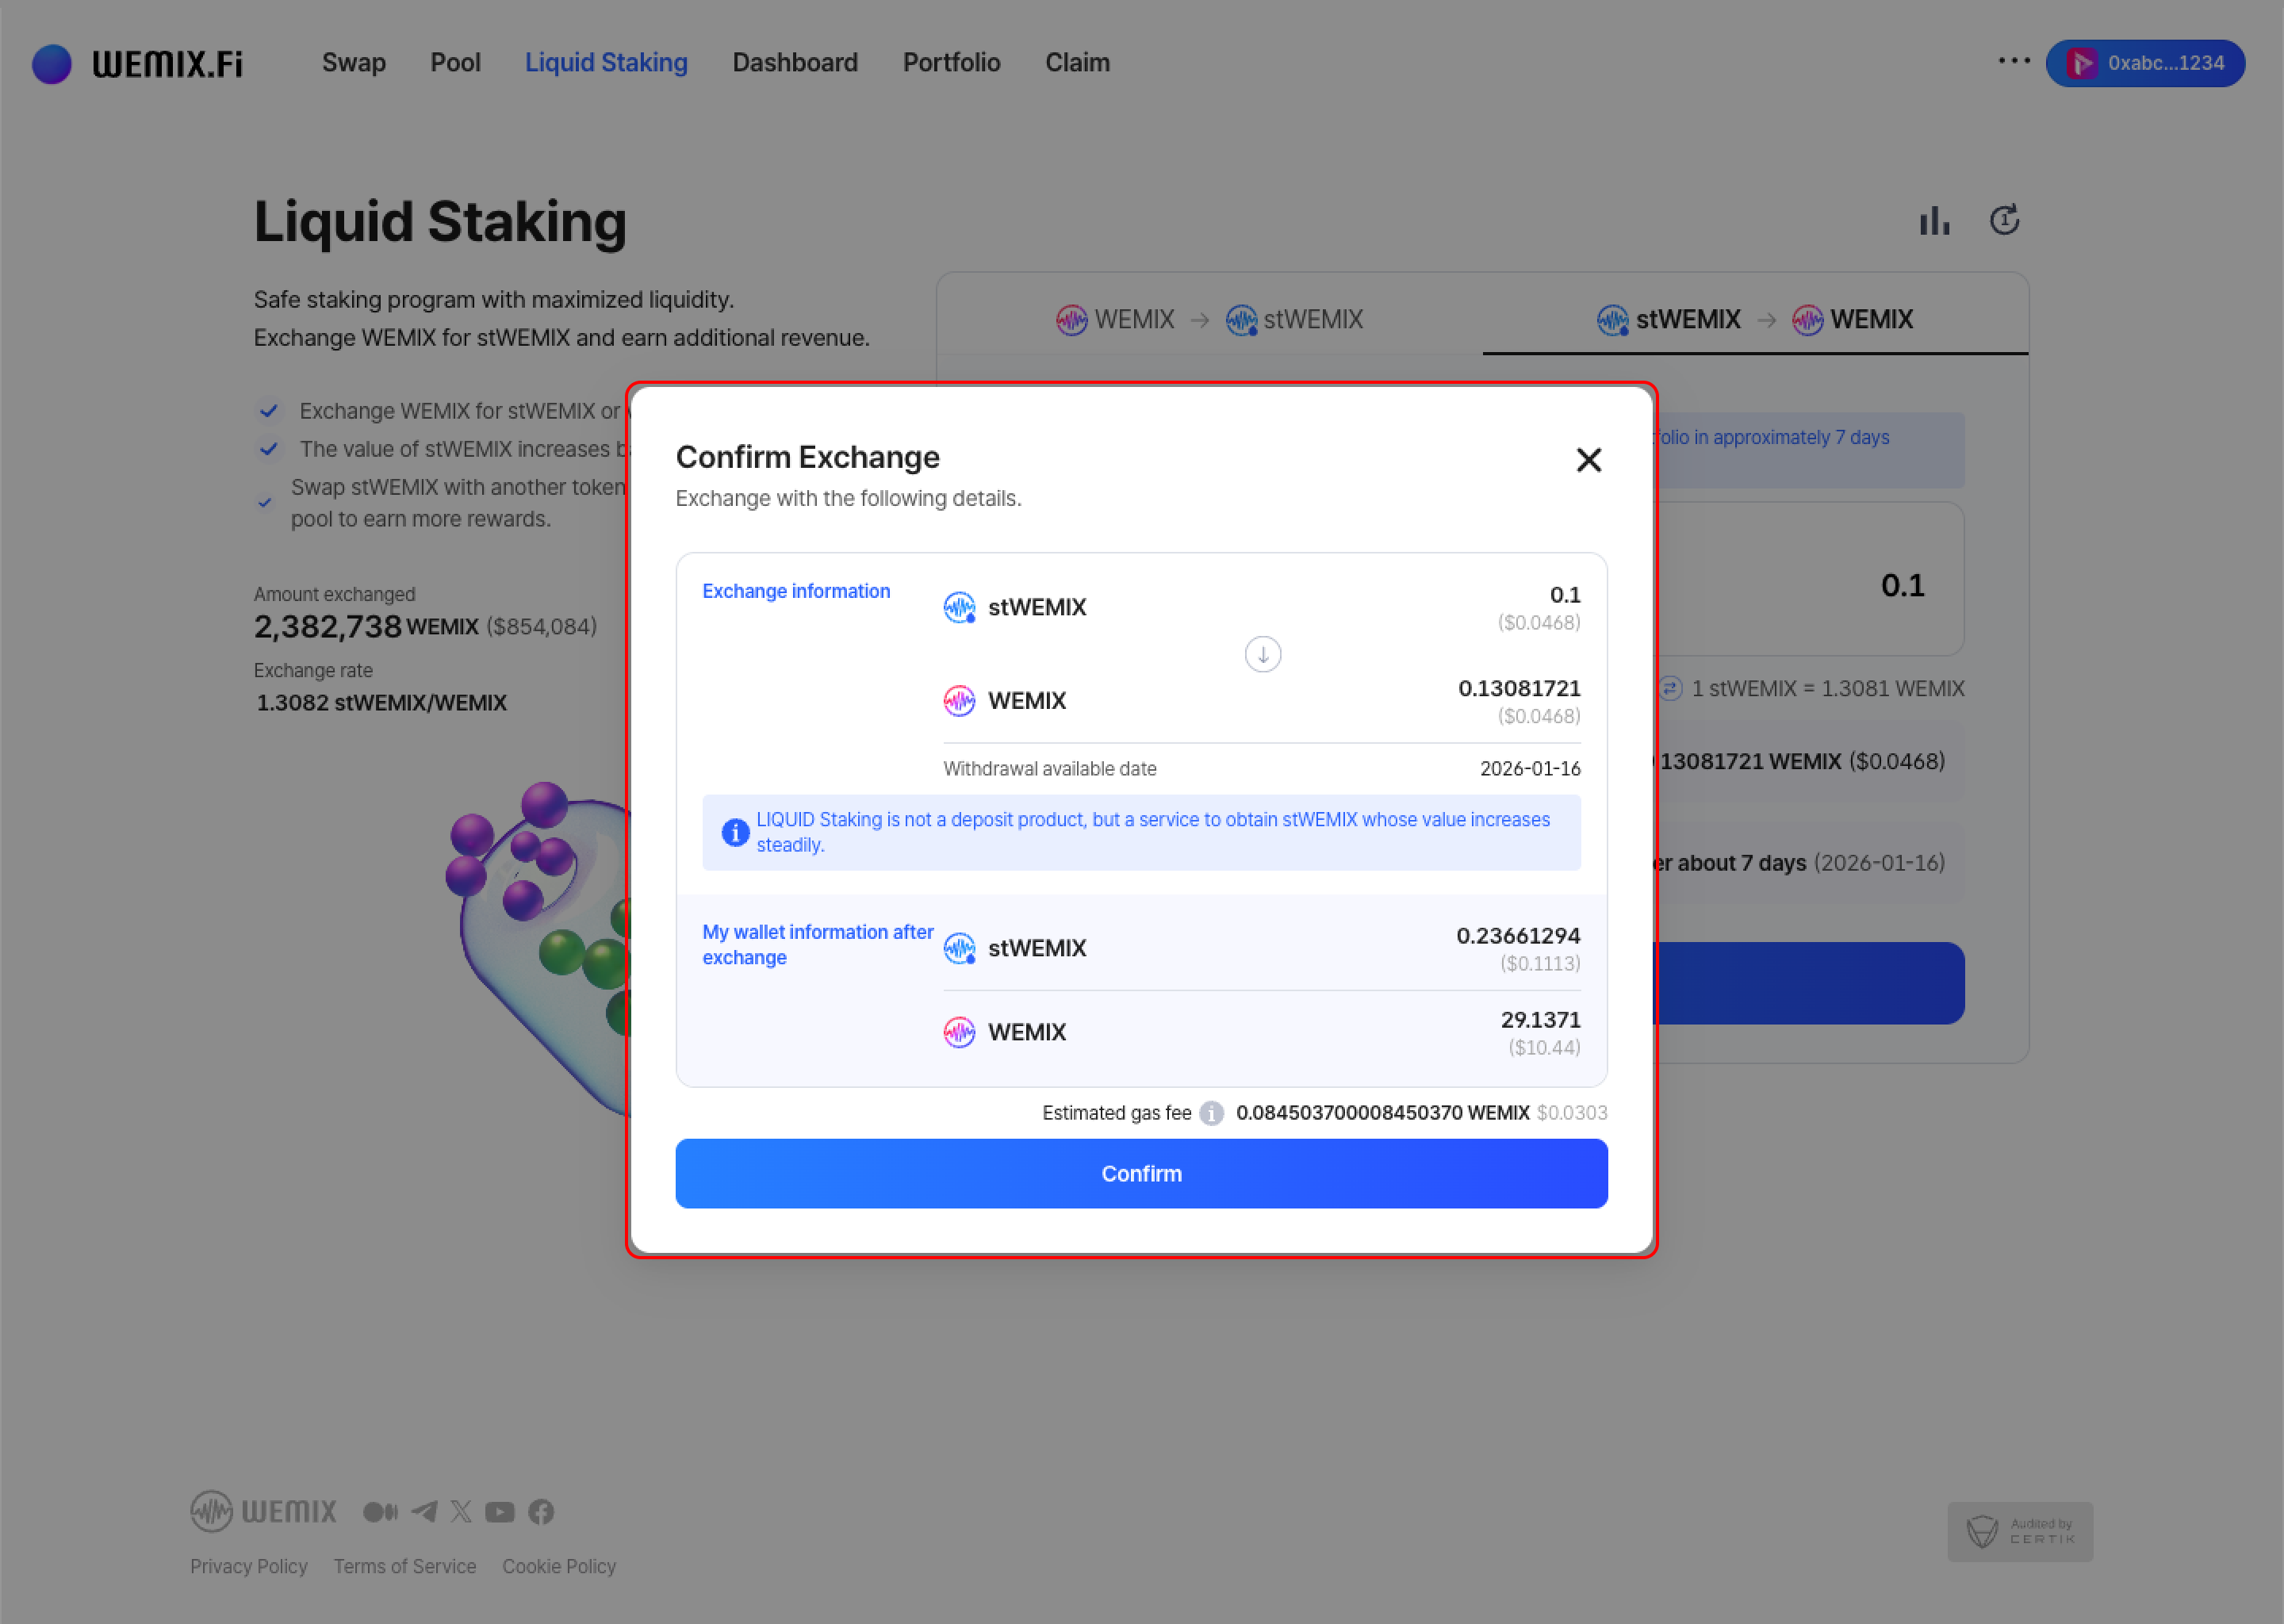Image resolution: width=2284 pixels, height=1624 pixels.
Task: Toggle the exchange rate swap icon
Action: [1670, 688]
